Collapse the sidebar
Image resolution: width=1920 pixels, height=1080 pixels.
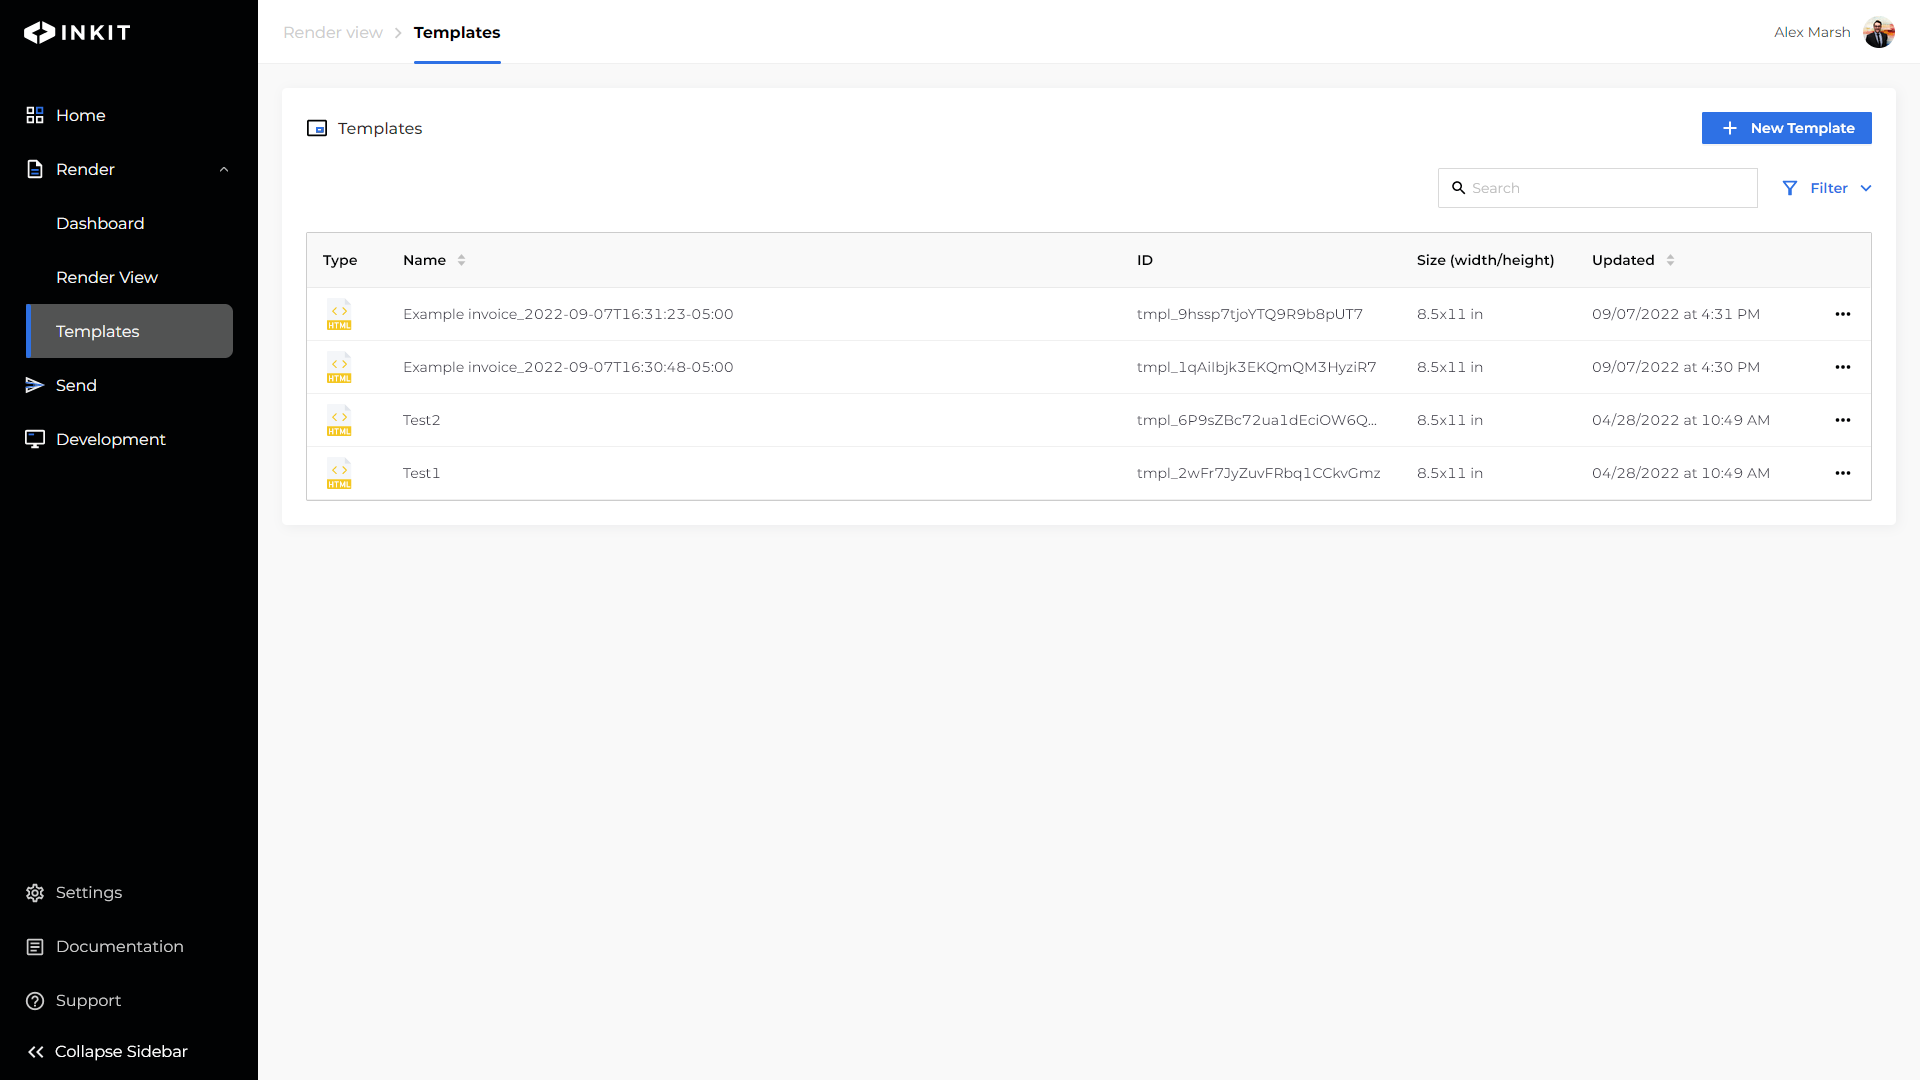coord(107,1051)
